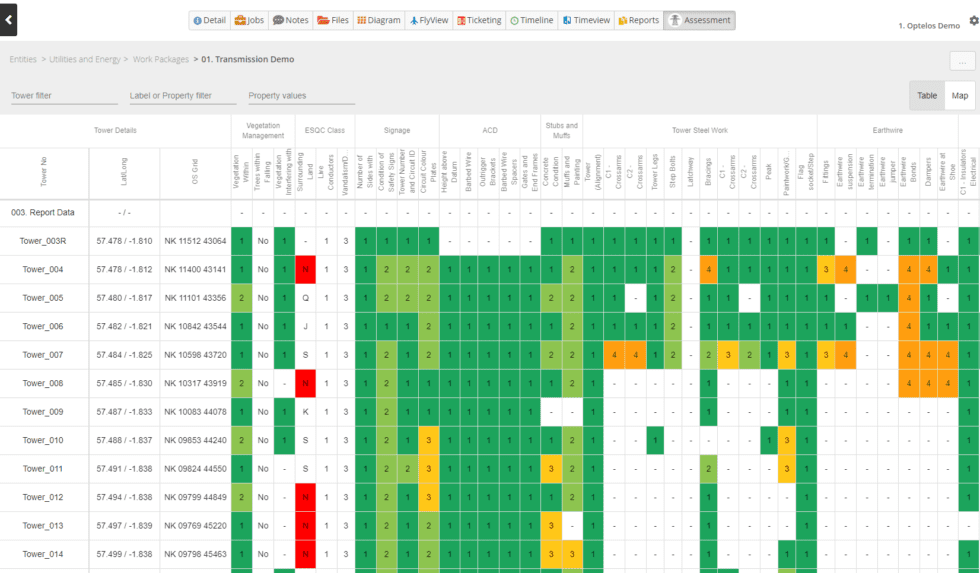Open FlyView plane icon
Screen dimensions: 980x573
[414, 20]
